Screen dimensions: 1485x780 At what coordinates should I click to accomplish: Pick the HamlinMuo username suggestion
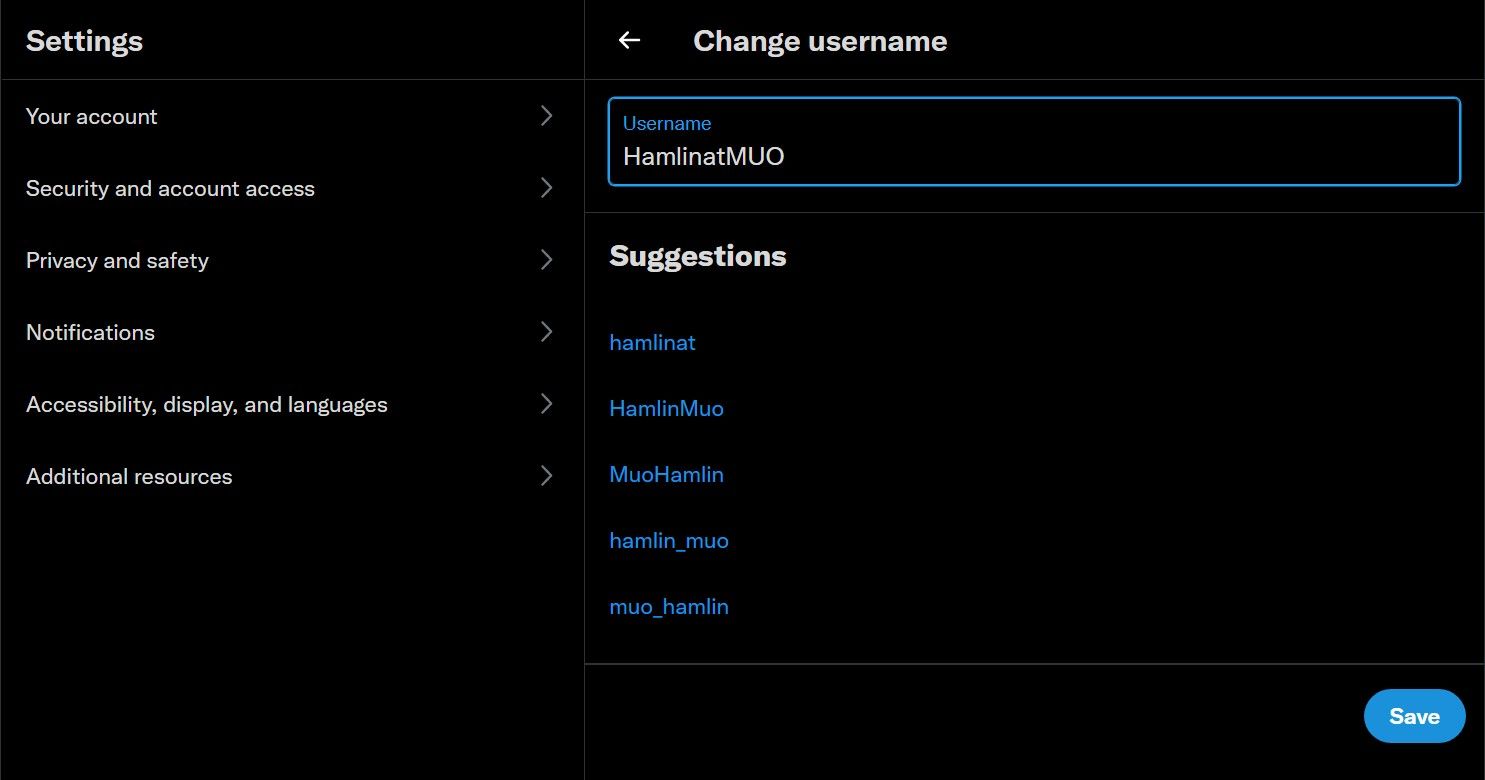coord(666,408)
